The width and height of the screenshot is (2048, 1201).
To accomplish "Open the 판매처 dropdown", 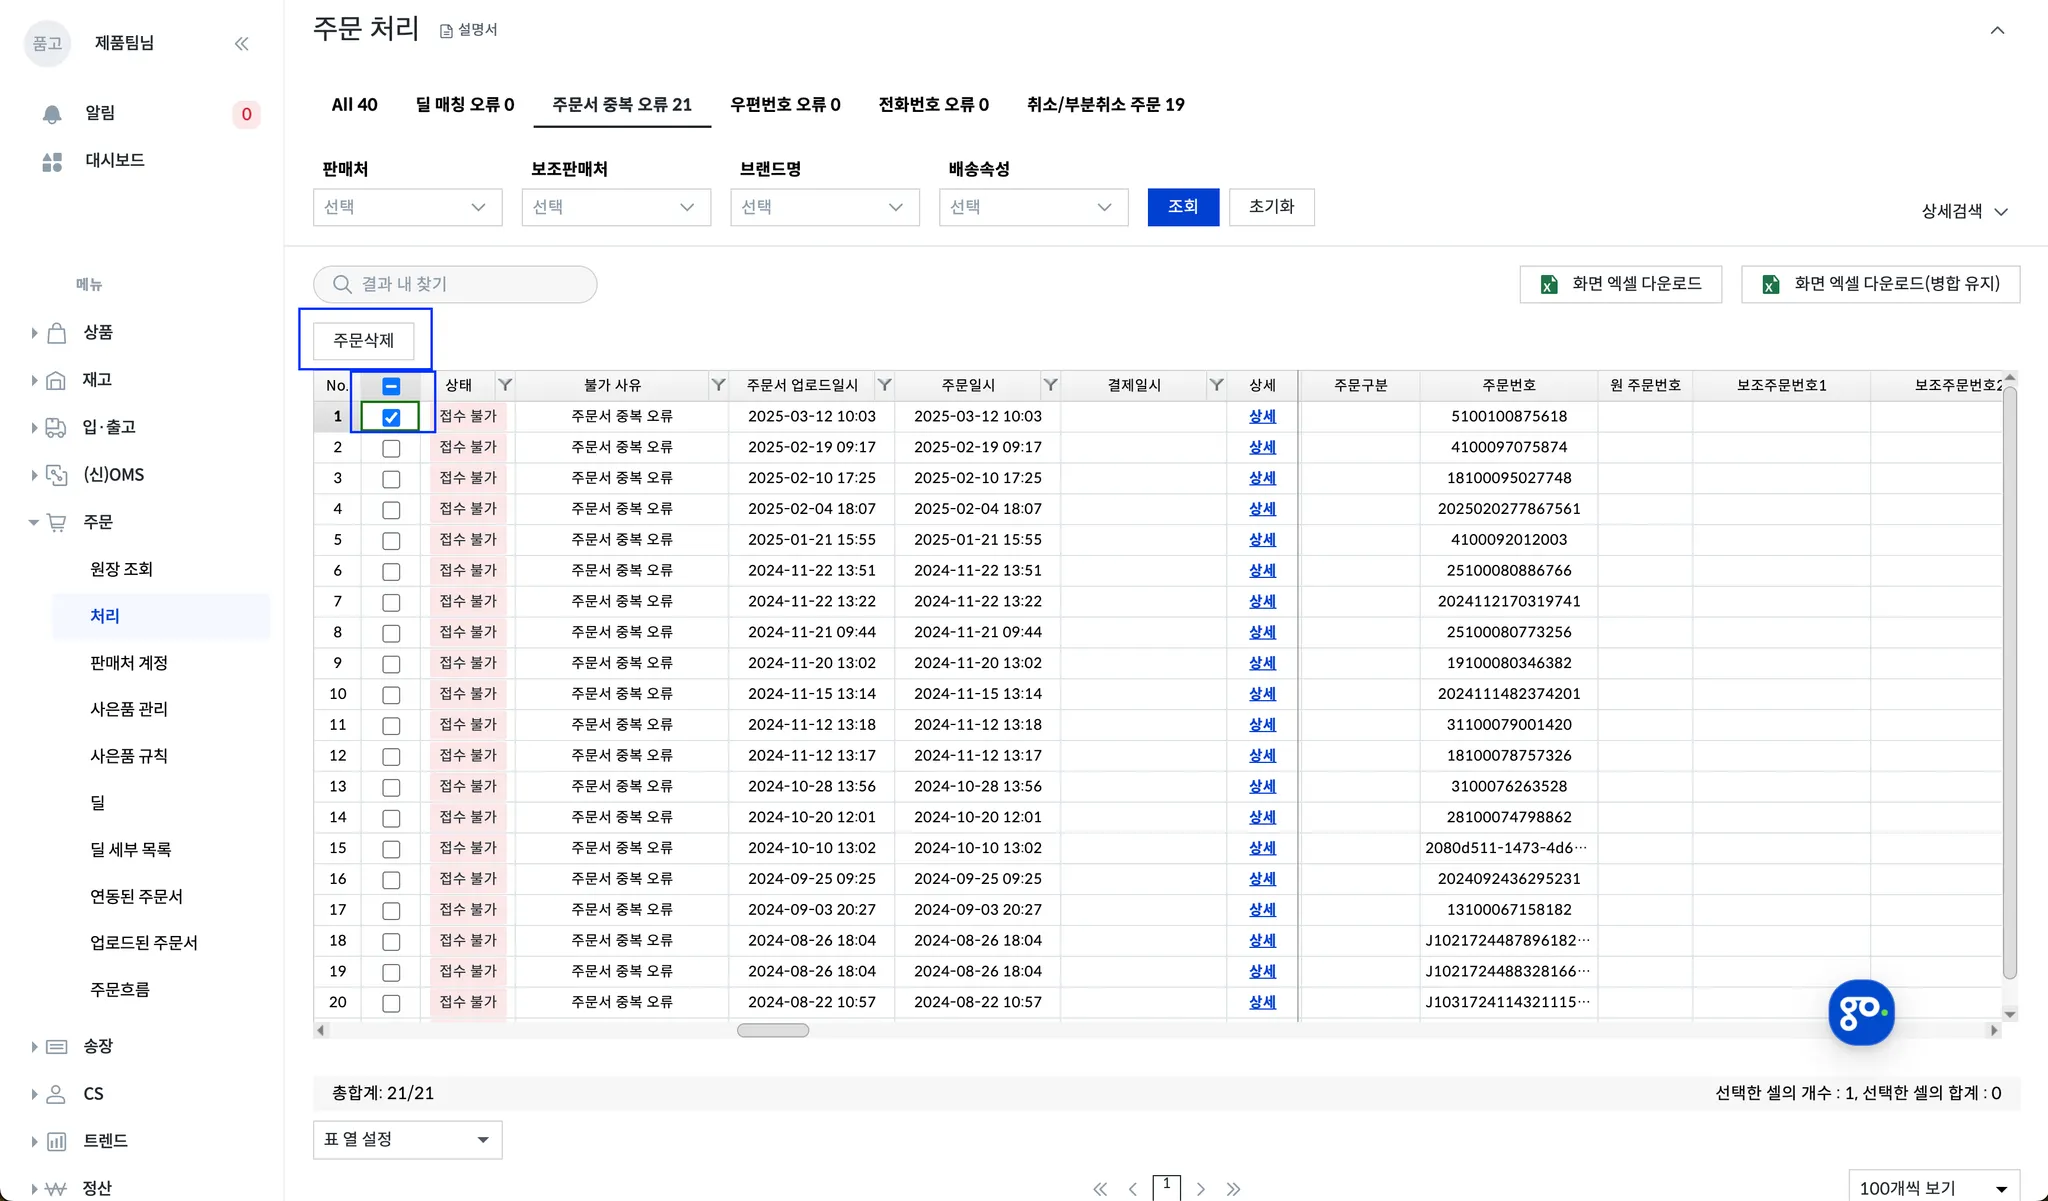I will coord(407,207).
